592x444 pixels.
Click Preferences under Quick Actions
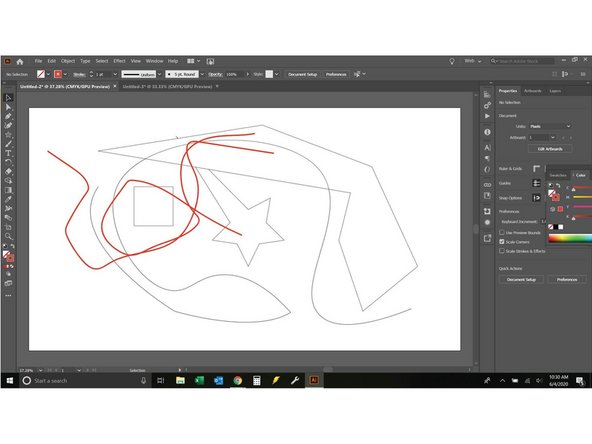click(x=567, y=279)
